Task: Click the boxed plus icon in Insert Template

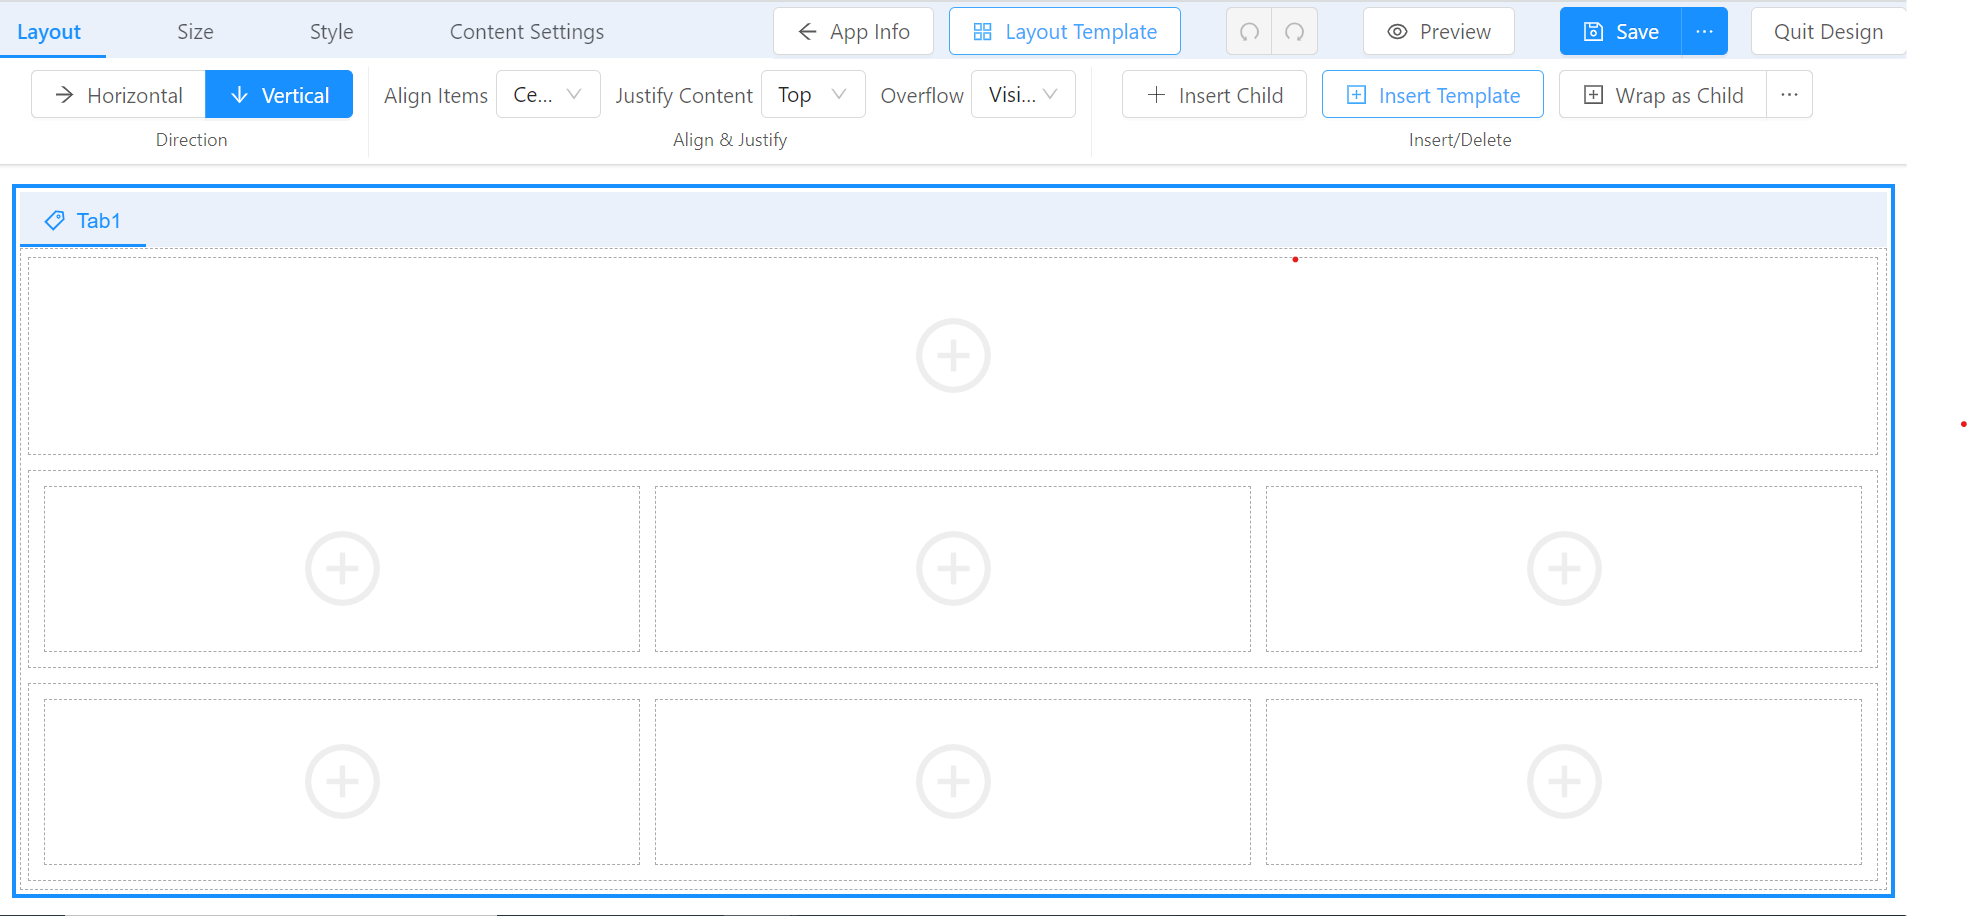Action: pos(1357,95)
